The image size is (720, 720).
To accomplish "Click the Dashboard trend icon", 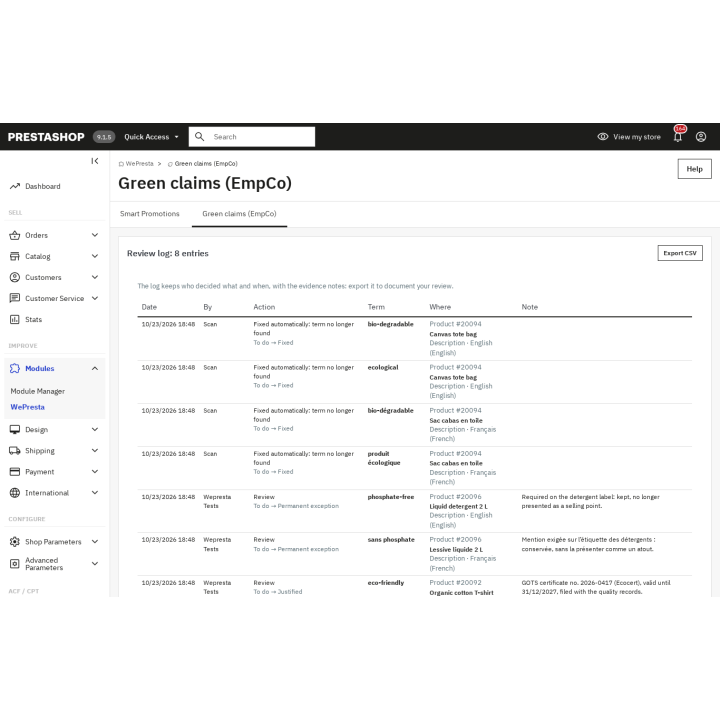I will pyautogui.click(x=15, y=186).
